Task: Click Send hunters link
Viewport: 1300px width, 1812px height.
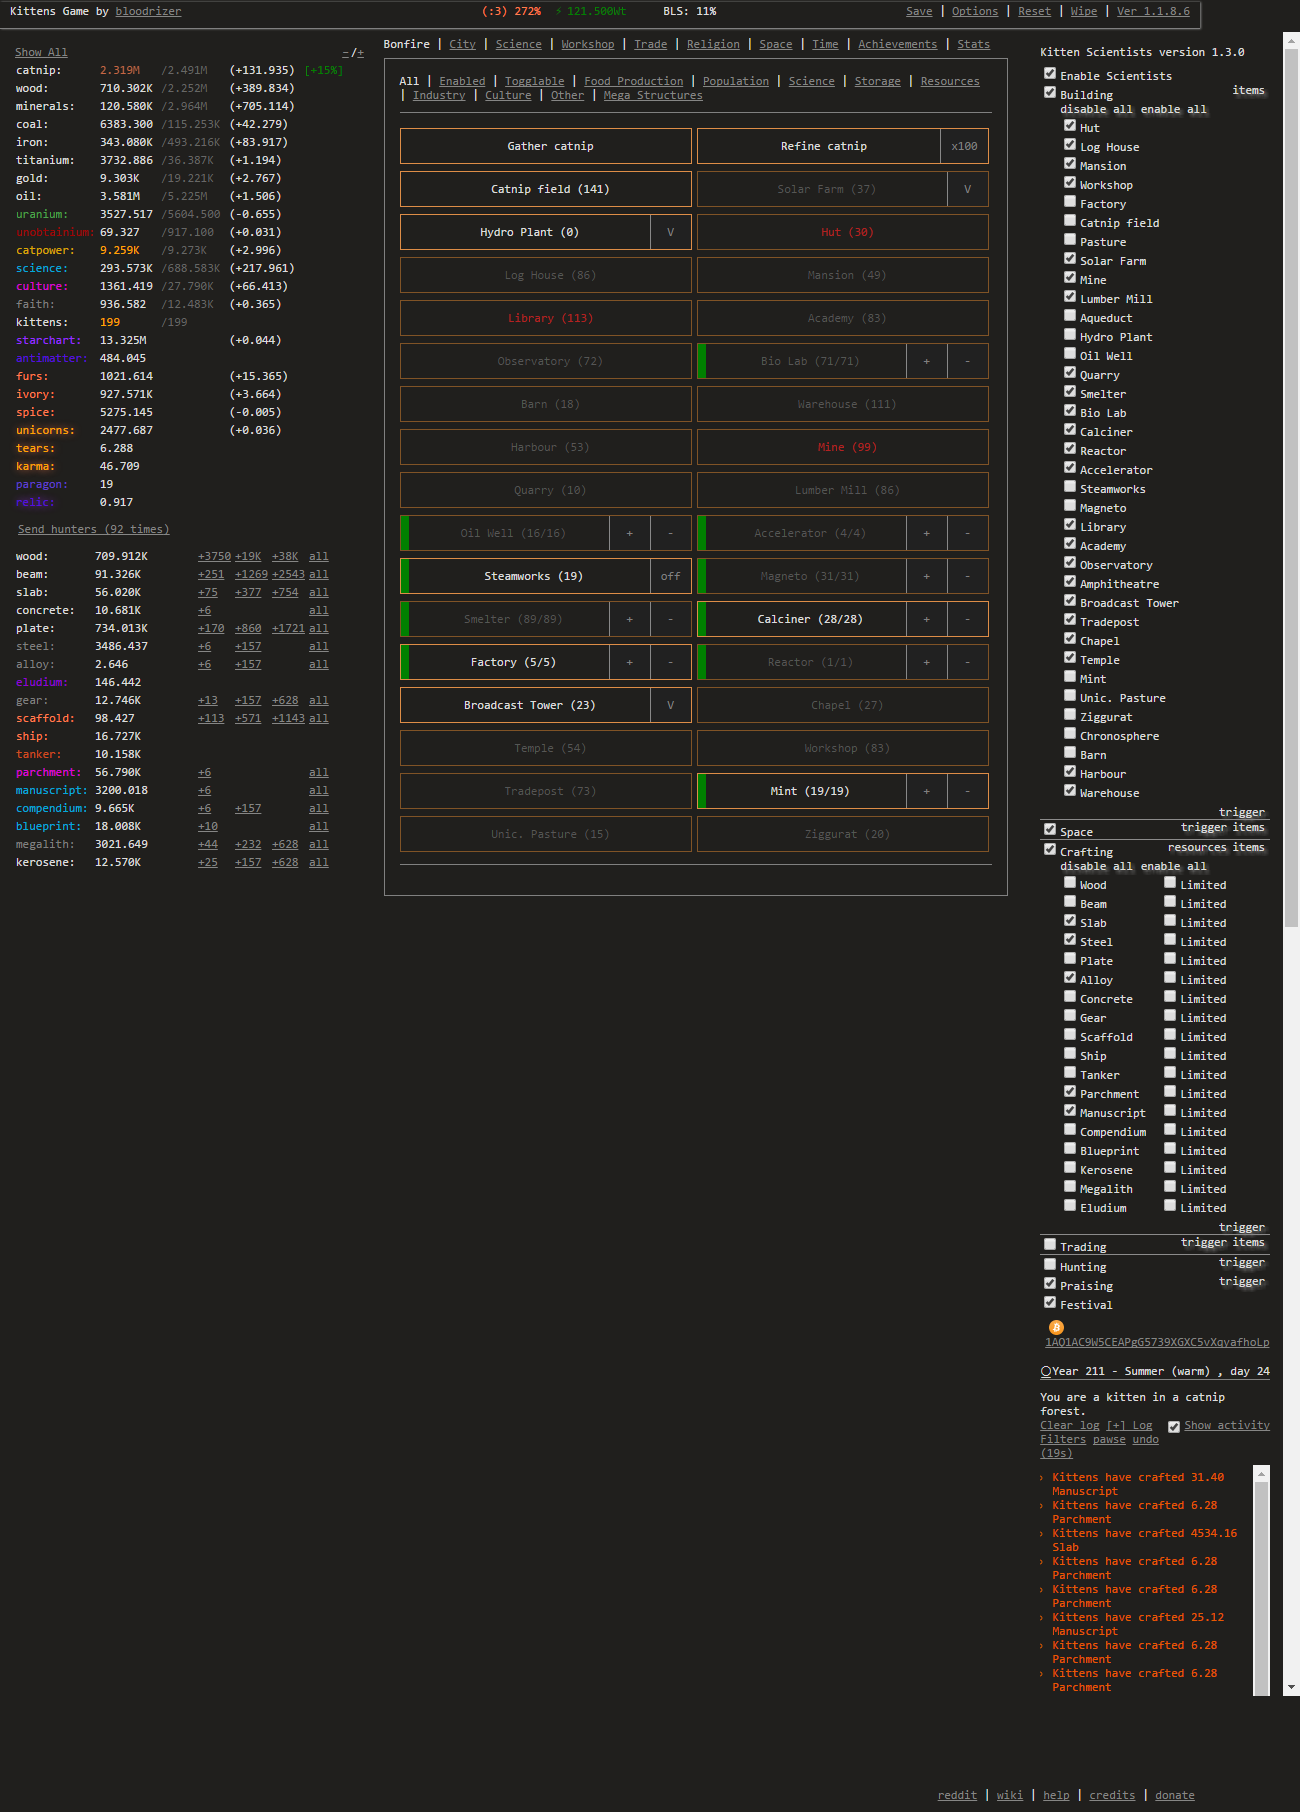Action: click(93, 529)
